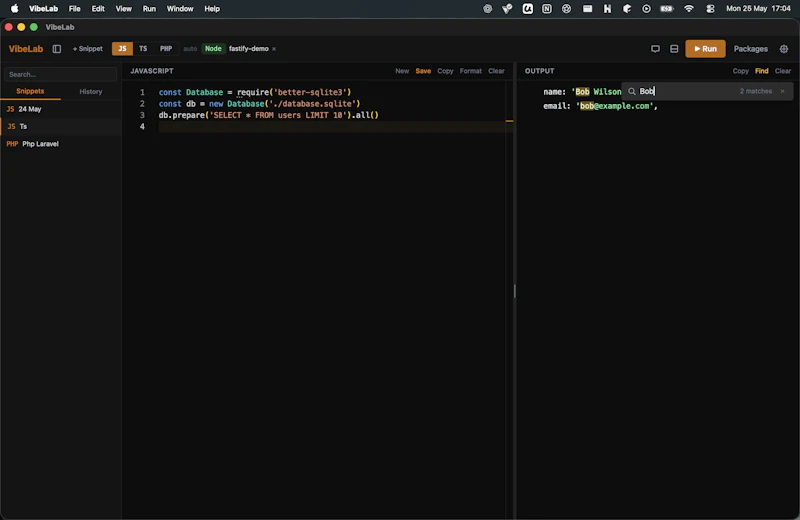Screen dimensions: 800x520
Task: Clear the output panel
Action: (783, 71)
